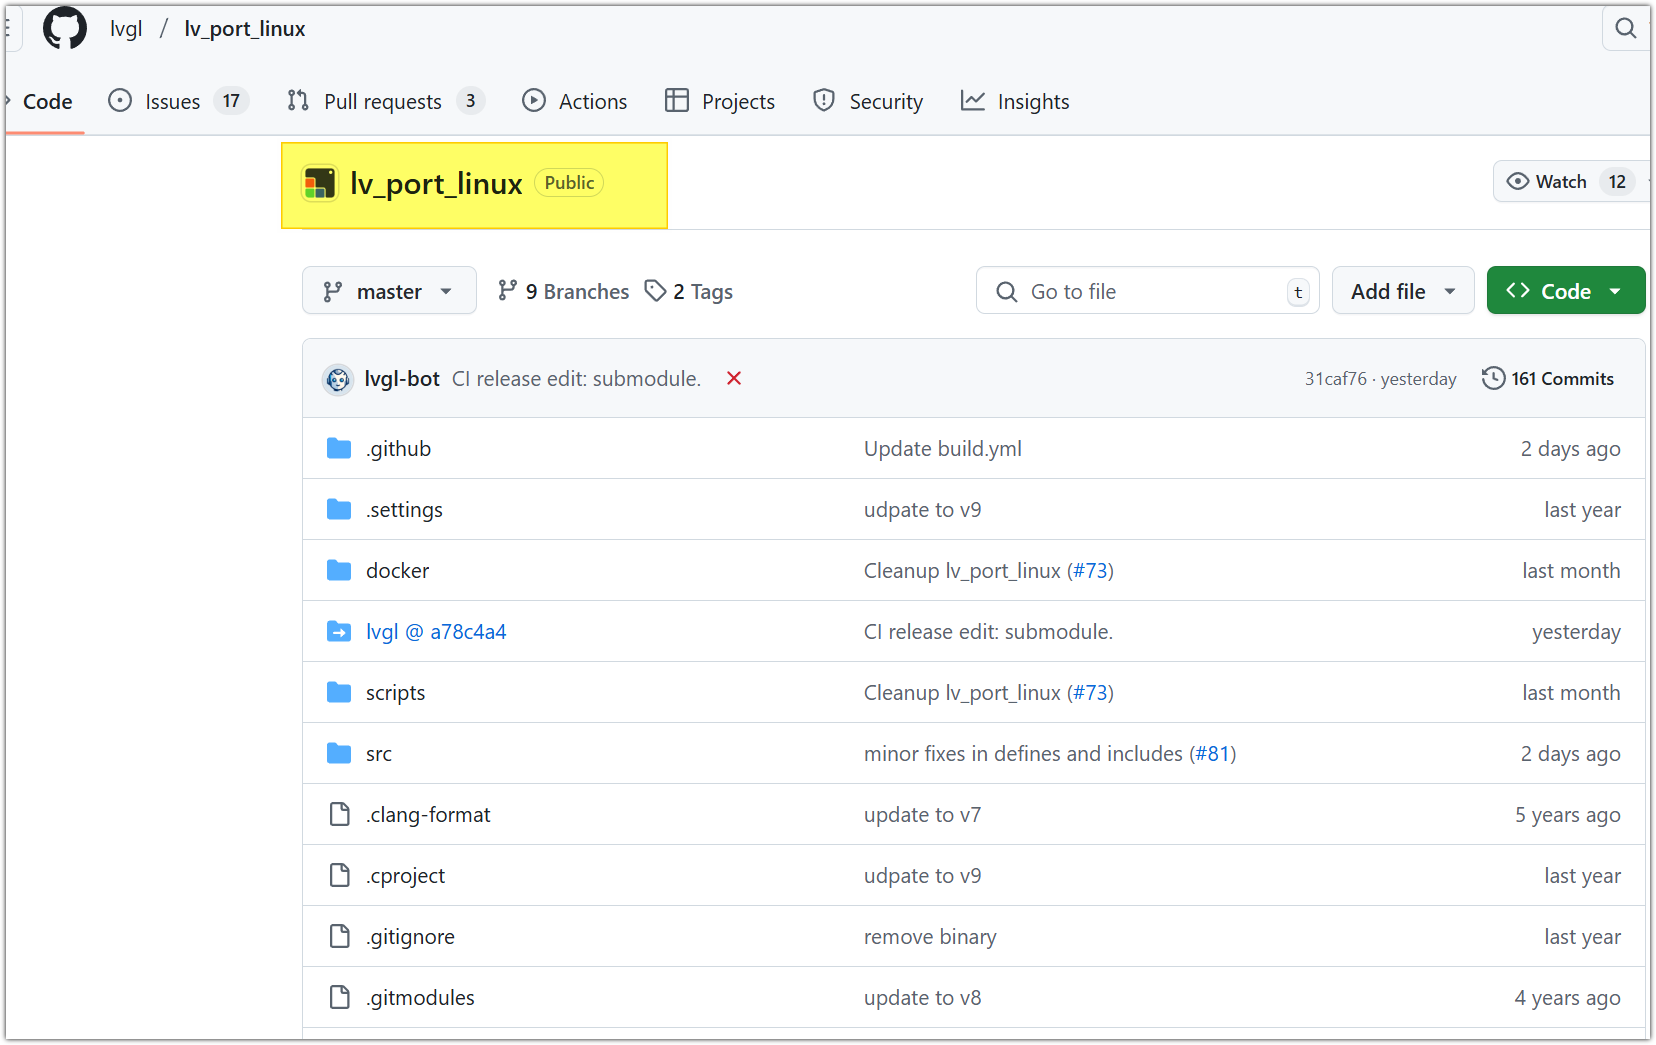Click the Tags label icon
Screen dimensions: 1656x1045
click(656, 290)
